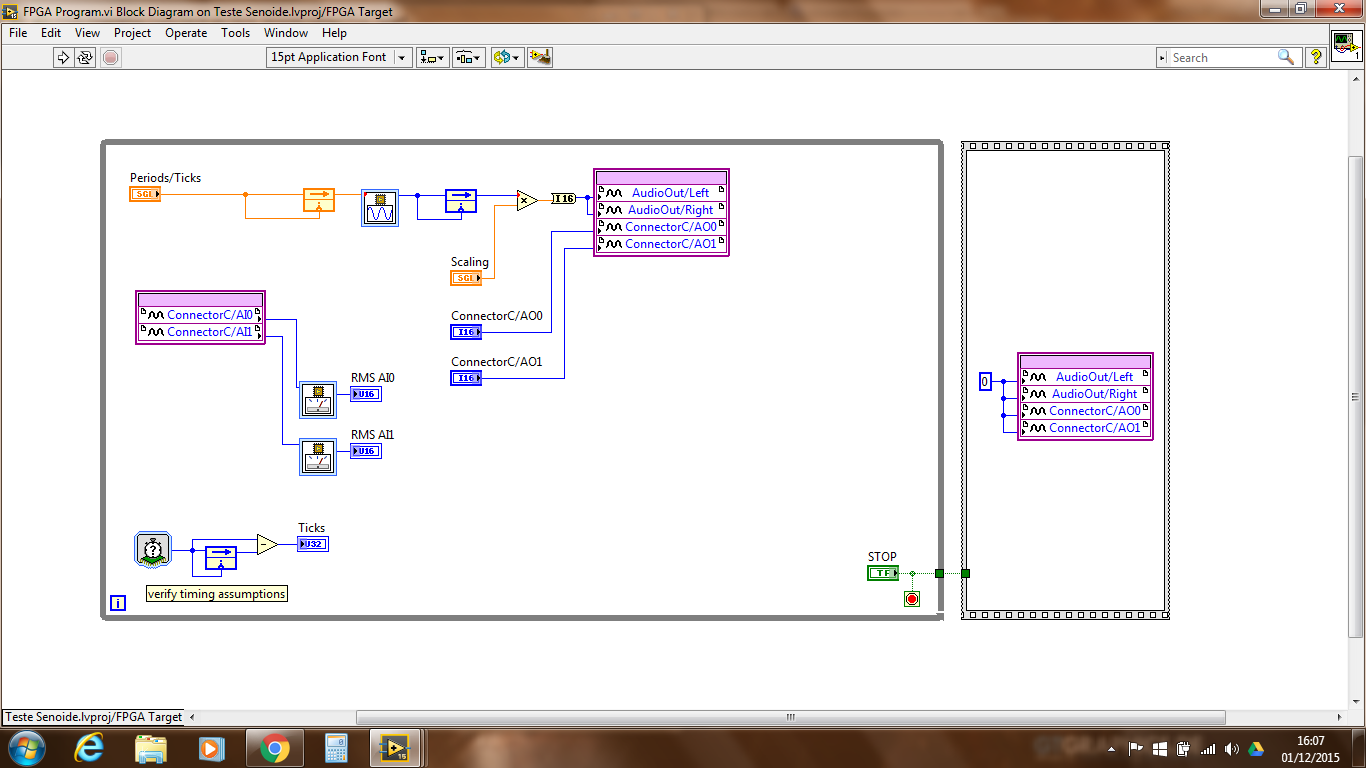
Task: Click the context help question mark
Action: tap(1316, 57)
